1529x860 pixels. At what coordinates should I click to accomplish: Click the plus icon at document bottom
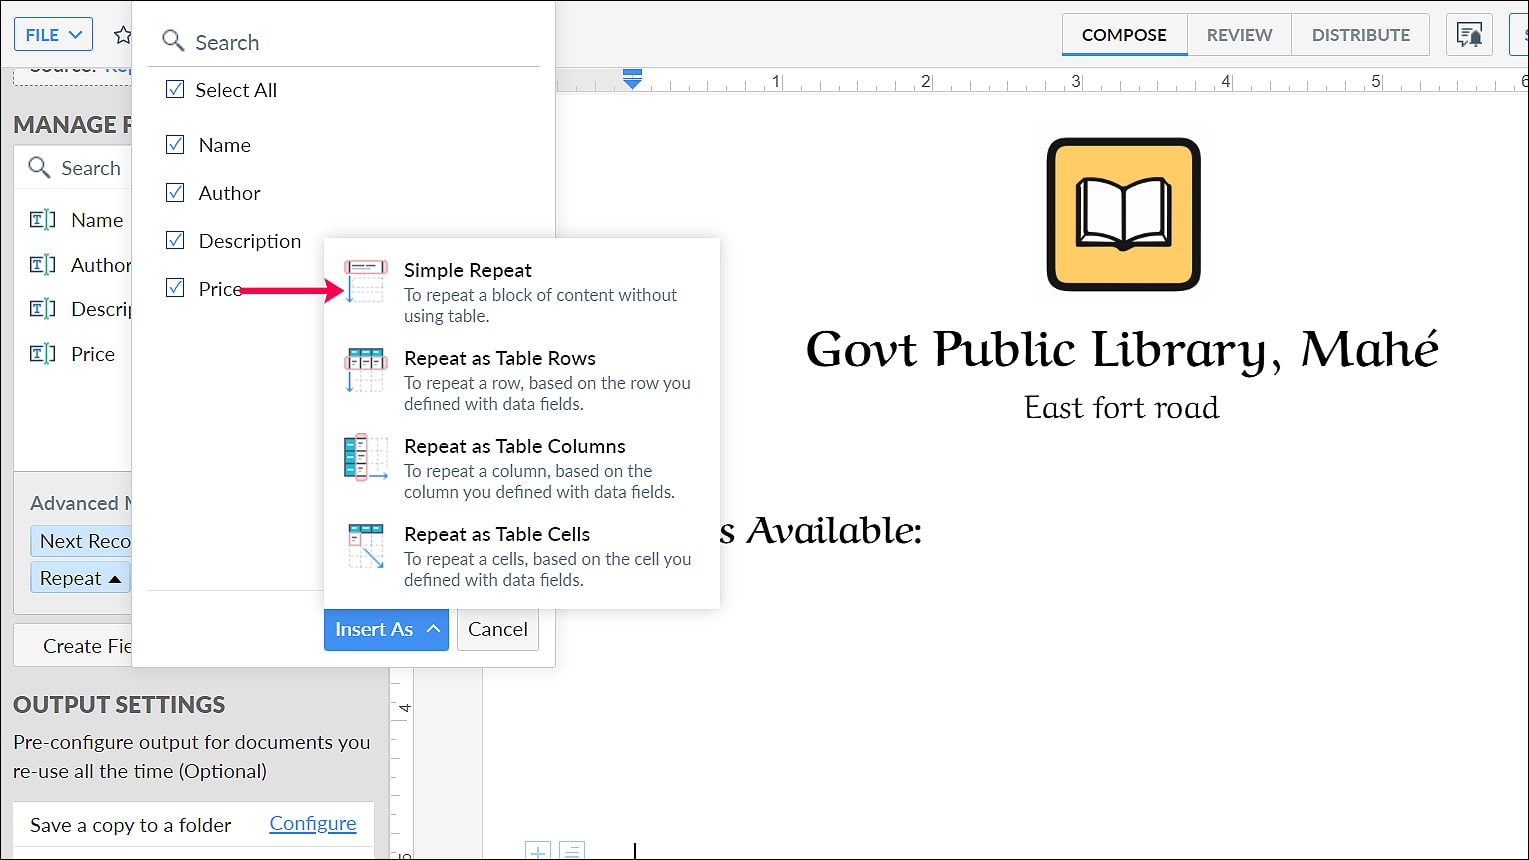[x=538, y=851]
